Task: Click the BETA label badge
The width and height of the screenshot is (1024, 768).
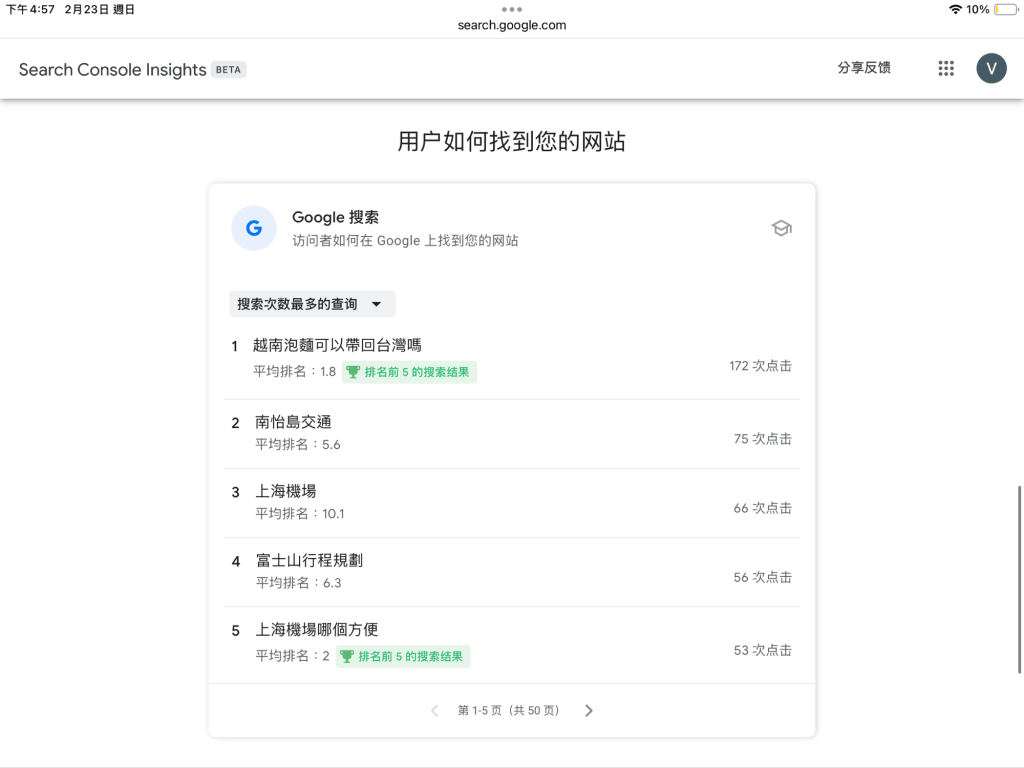Action: [x=229, y=70]
